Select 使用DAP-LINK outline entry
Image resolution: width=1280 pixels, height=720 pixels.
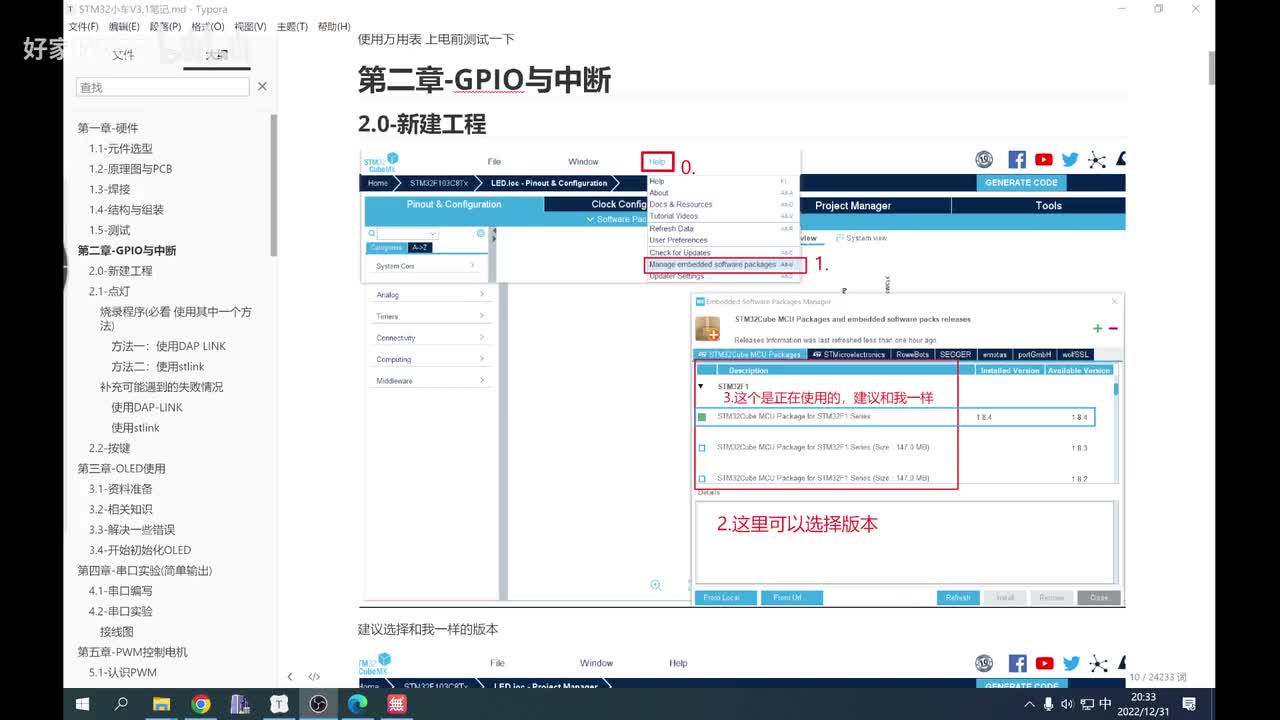[x=147, y=407]
